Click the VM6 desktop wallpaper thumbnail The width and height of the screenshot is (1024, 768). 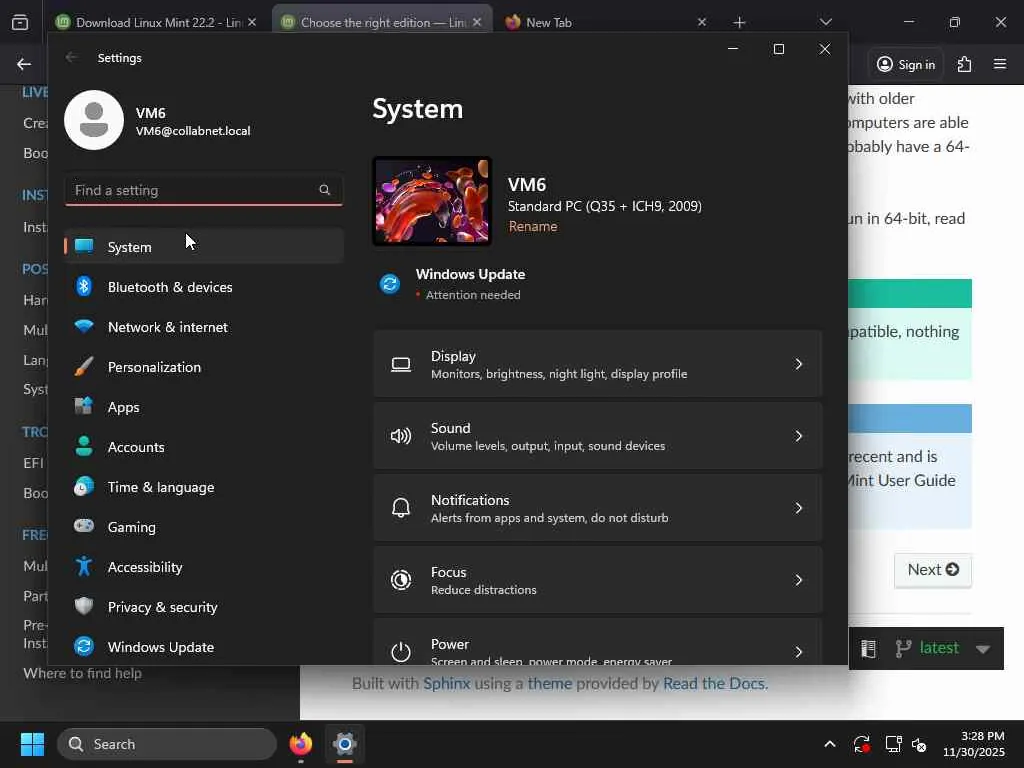[x=432, y=201]
